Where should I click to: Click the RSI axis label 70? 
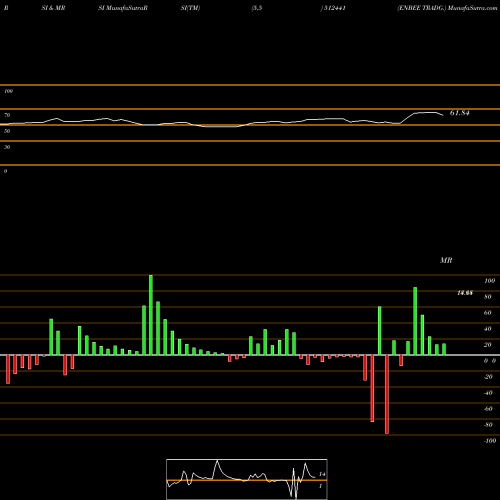tap(7, 115)
